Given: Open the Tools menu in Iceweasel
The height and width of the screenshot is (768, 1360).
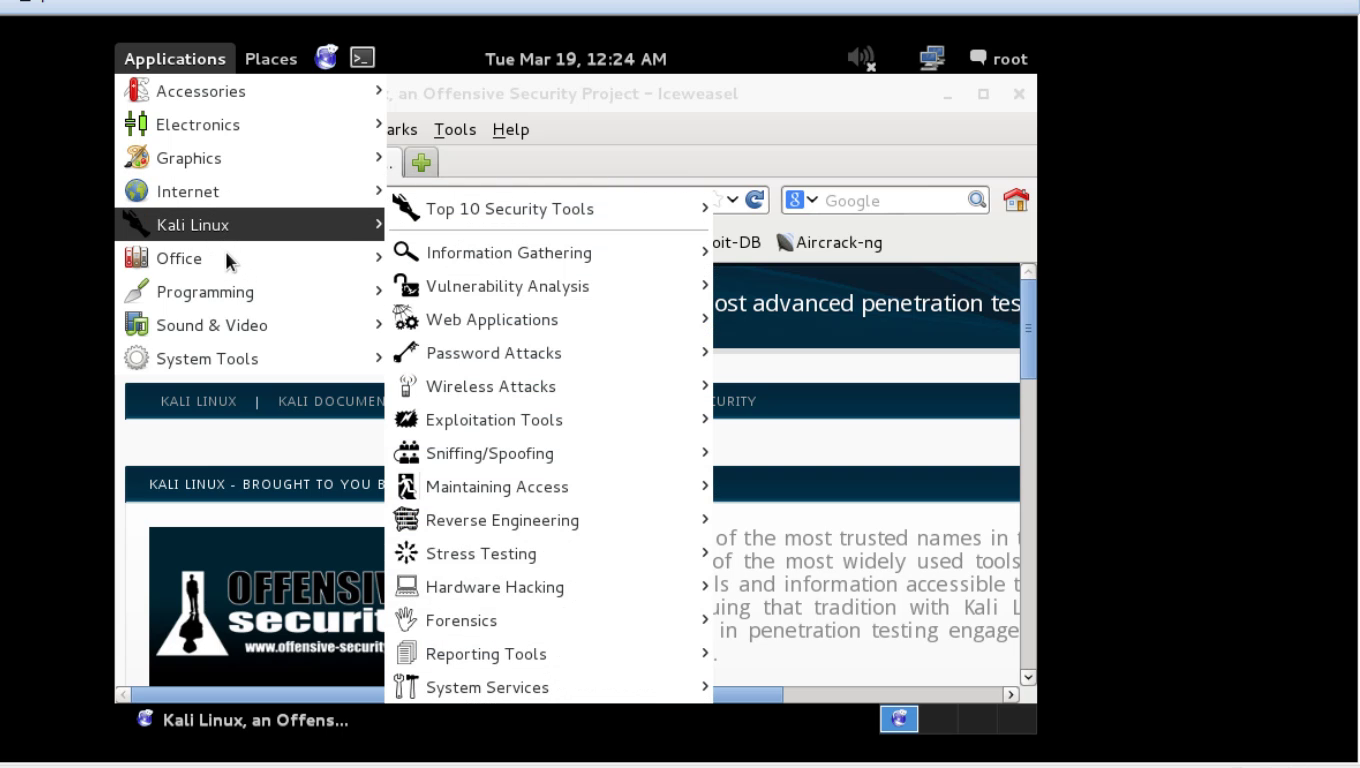Looking at the screenshot, I should (x=454, y=130).
